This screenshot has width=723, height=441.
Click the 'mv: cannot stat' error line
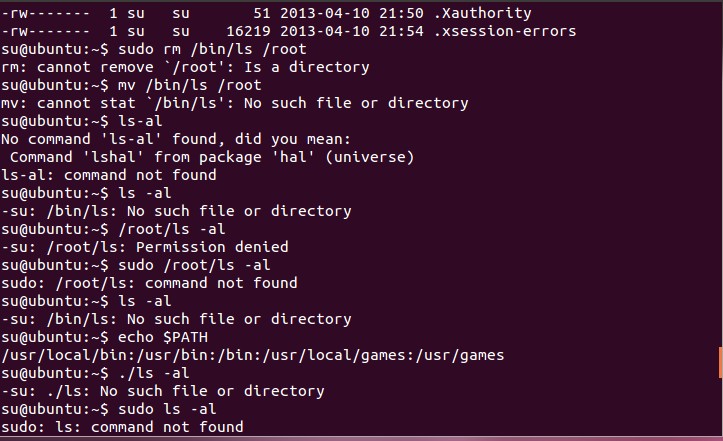pos(235,103)
